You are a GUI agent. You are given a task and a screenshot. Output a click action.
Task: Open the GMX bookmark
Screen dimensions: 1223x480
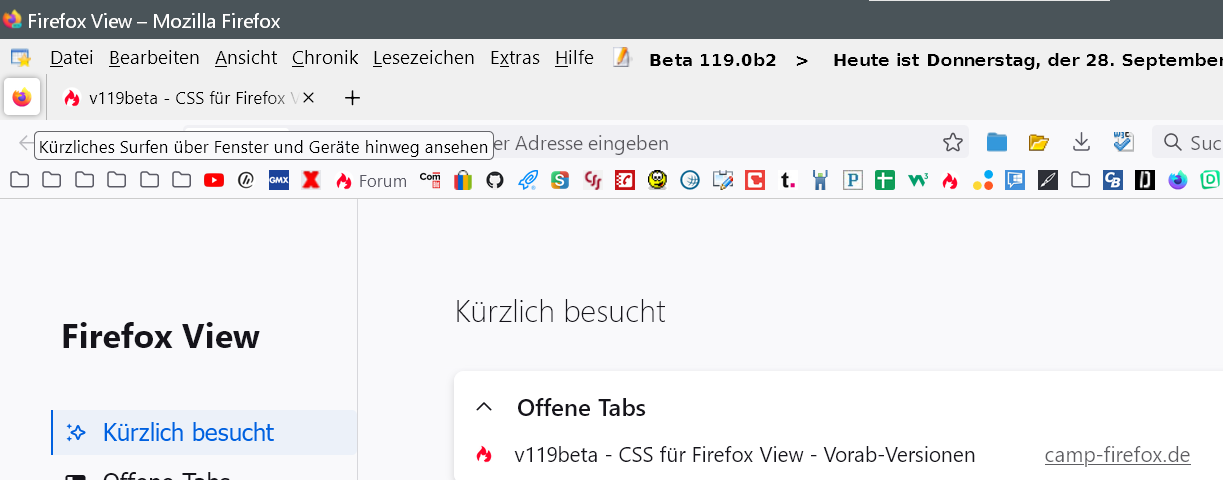coord(279,181)
